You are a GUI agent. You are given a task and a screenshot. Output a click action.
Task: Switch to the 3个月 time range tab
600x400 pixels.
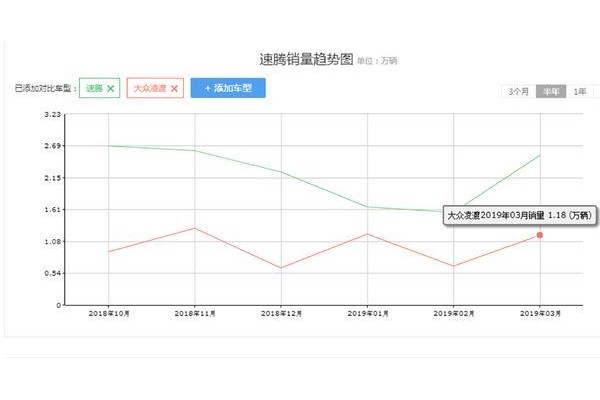click(518, 92)
